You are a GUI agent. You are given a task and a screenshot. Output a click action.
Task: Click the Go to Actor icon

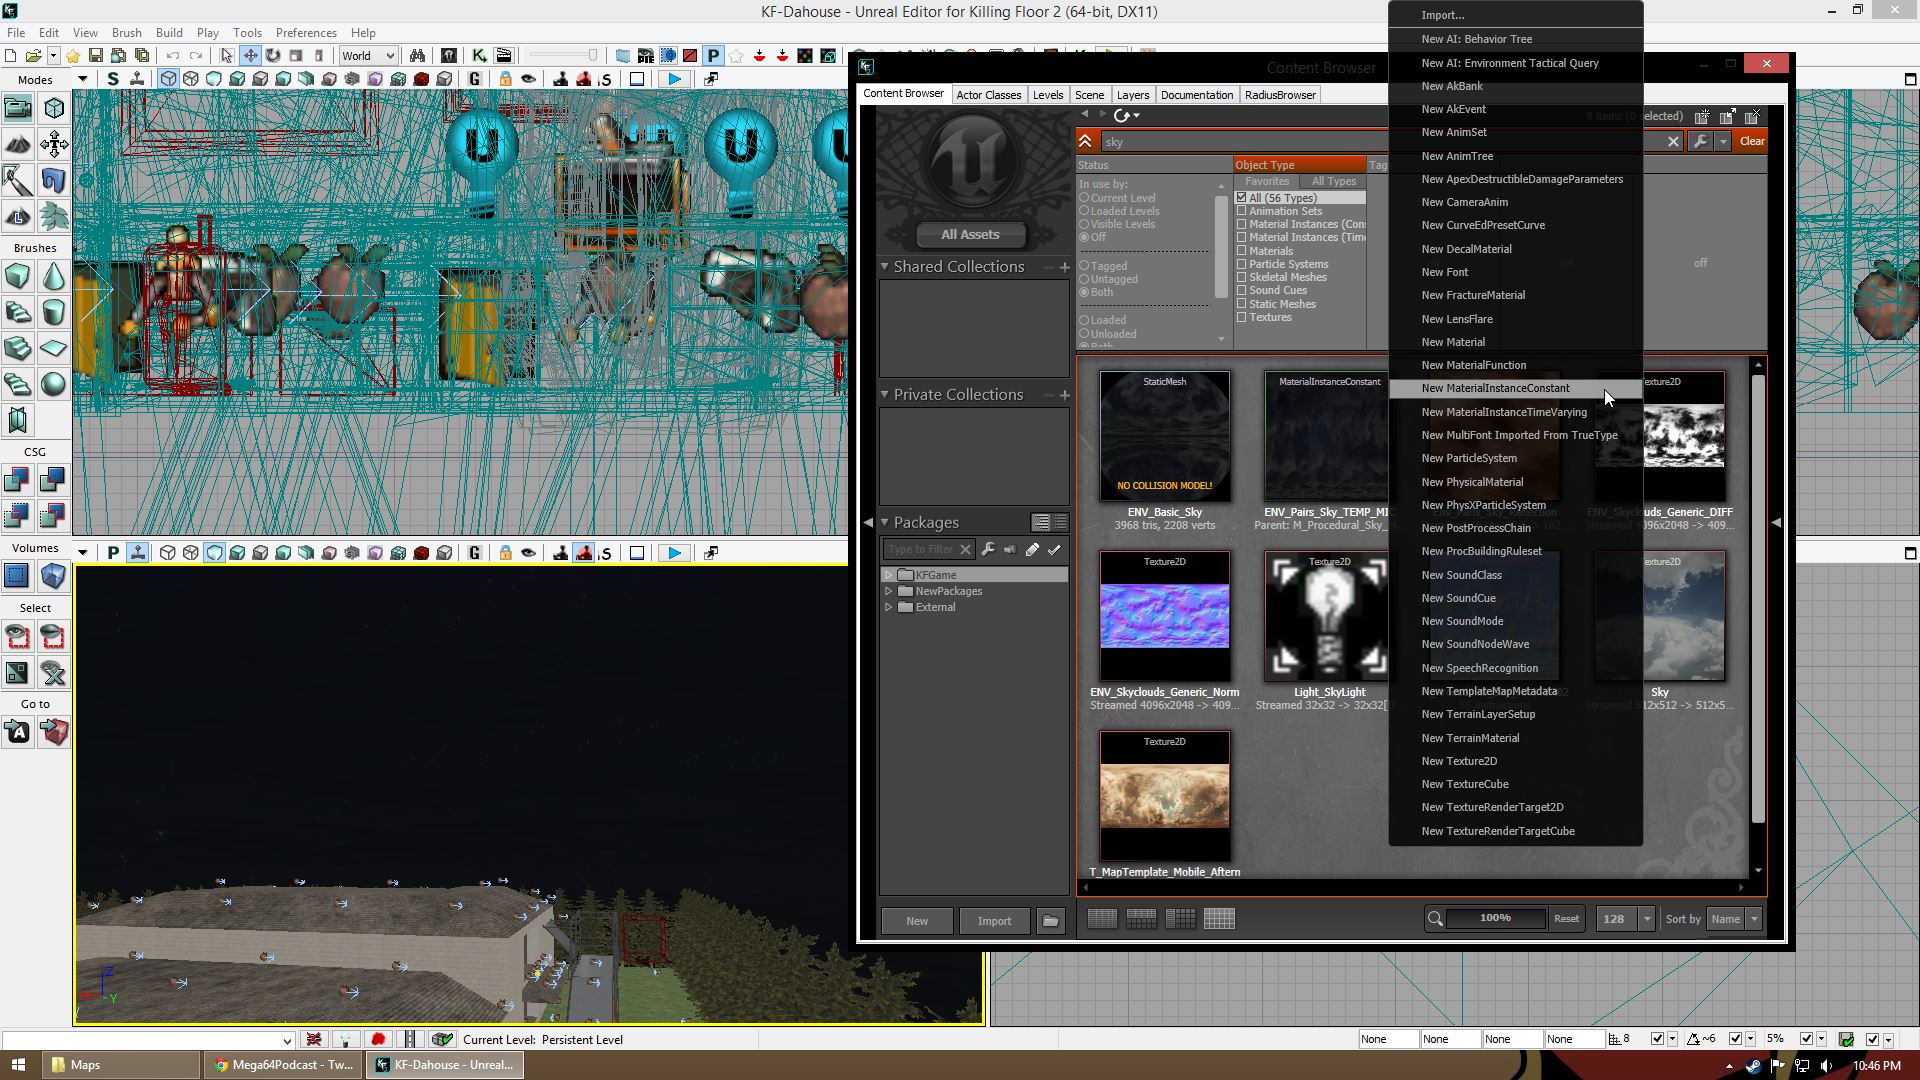click(17, 733)
